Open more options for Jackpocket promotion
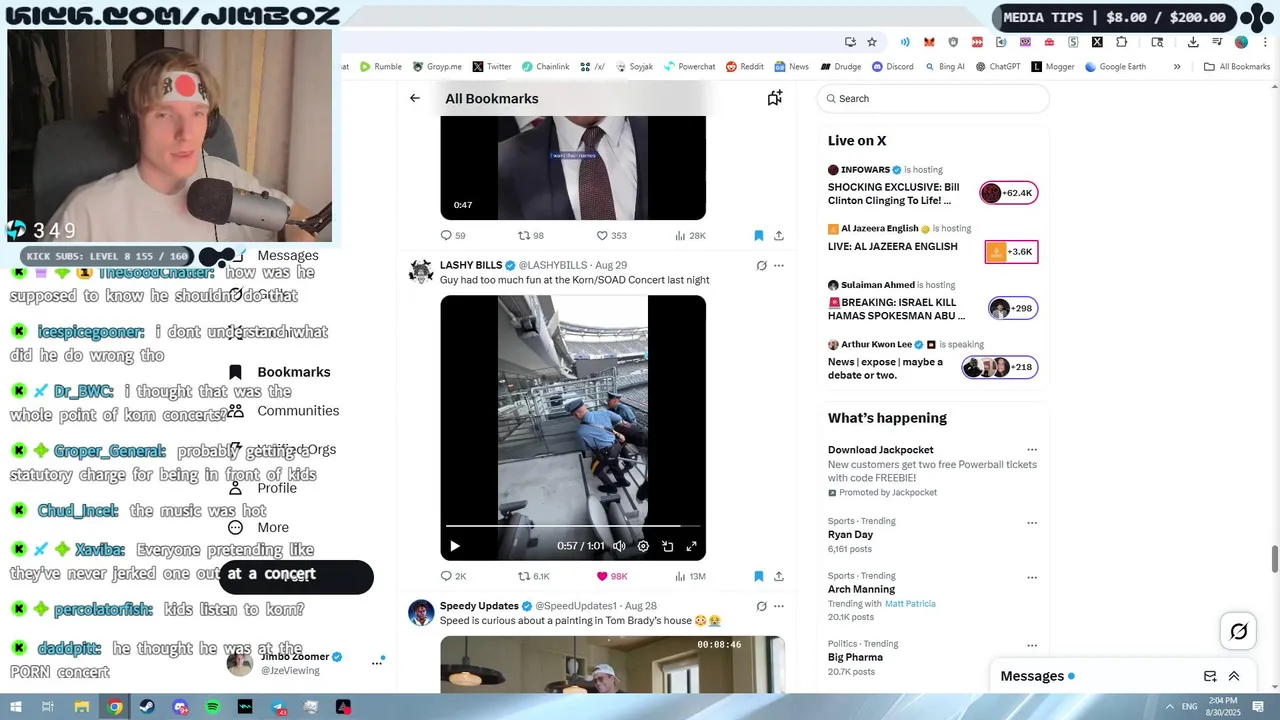The image size is (1280, 720). tap(1032, 450)
